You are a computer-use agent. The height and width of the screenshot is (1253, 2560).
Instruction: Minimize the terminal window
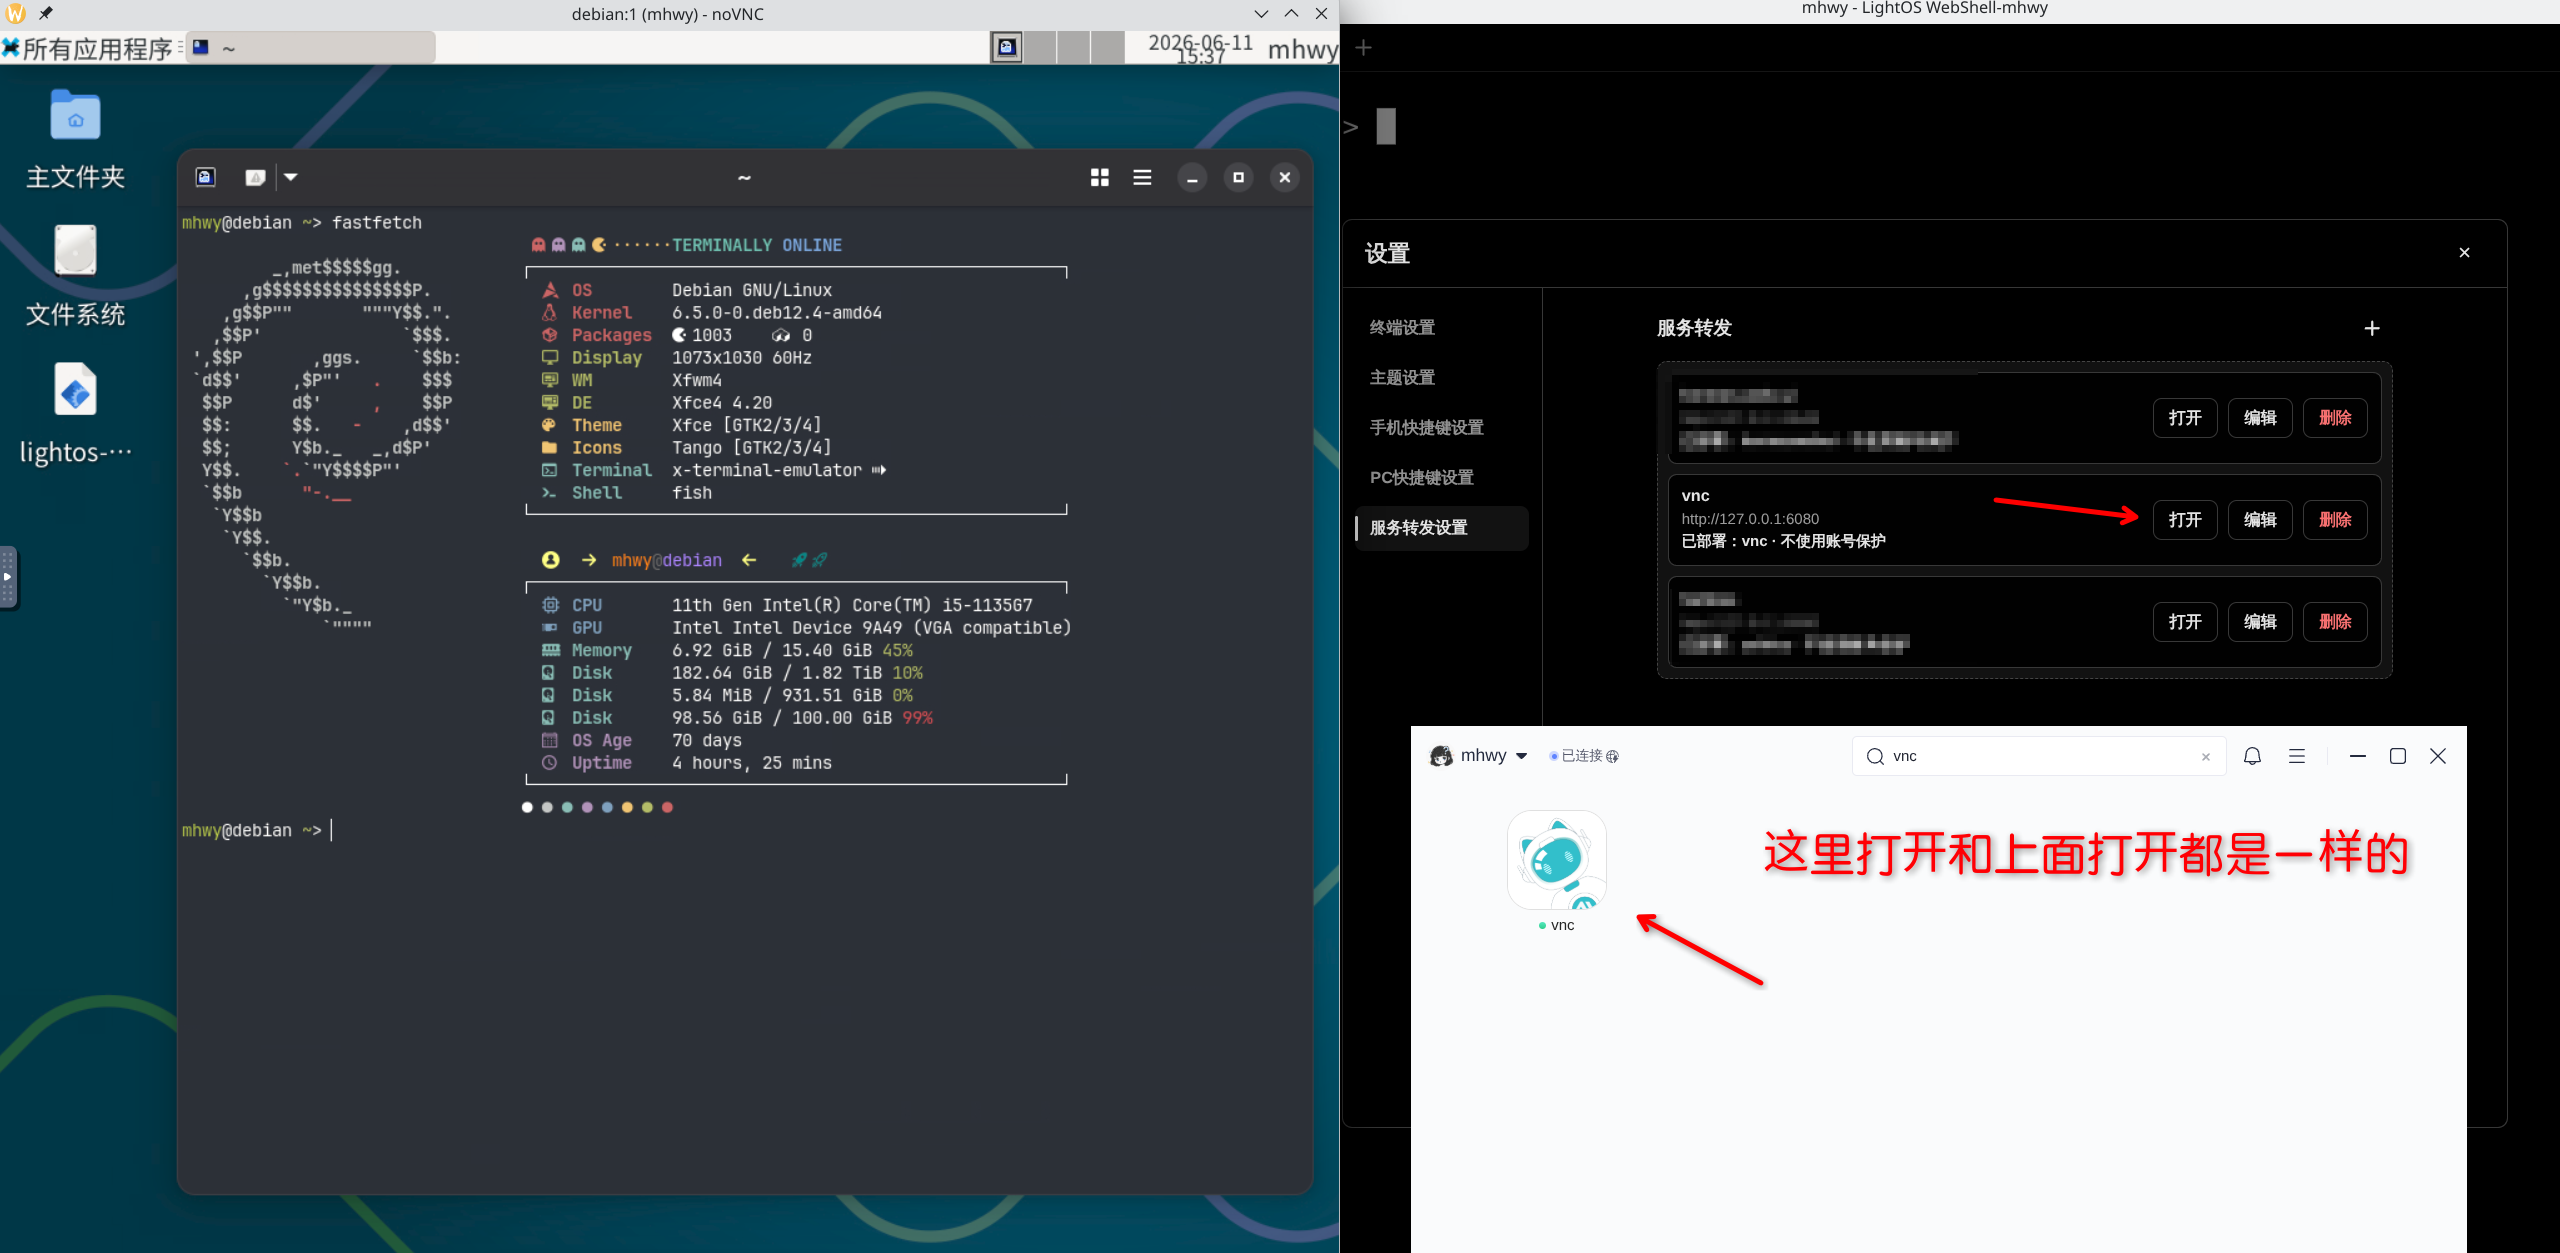point(1192,178)
